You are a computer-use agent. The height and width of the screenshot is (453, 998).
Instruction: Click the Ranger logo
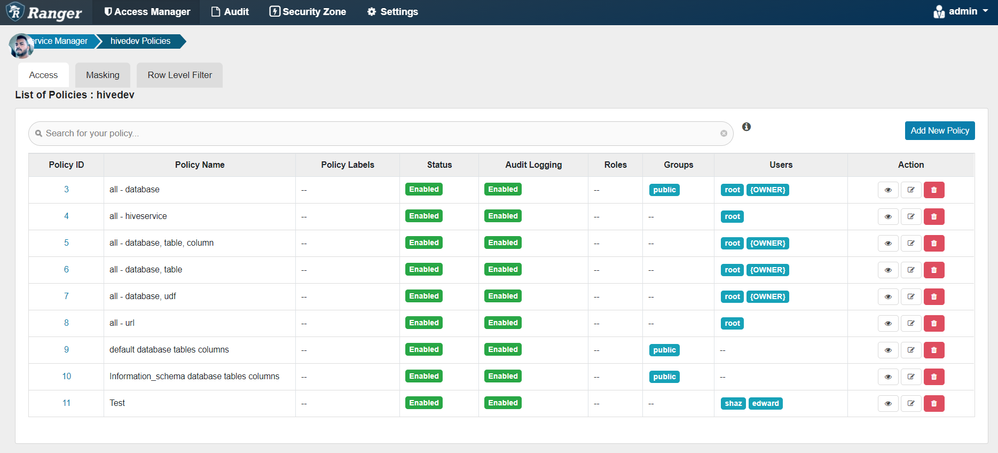(x=44, y=12)
